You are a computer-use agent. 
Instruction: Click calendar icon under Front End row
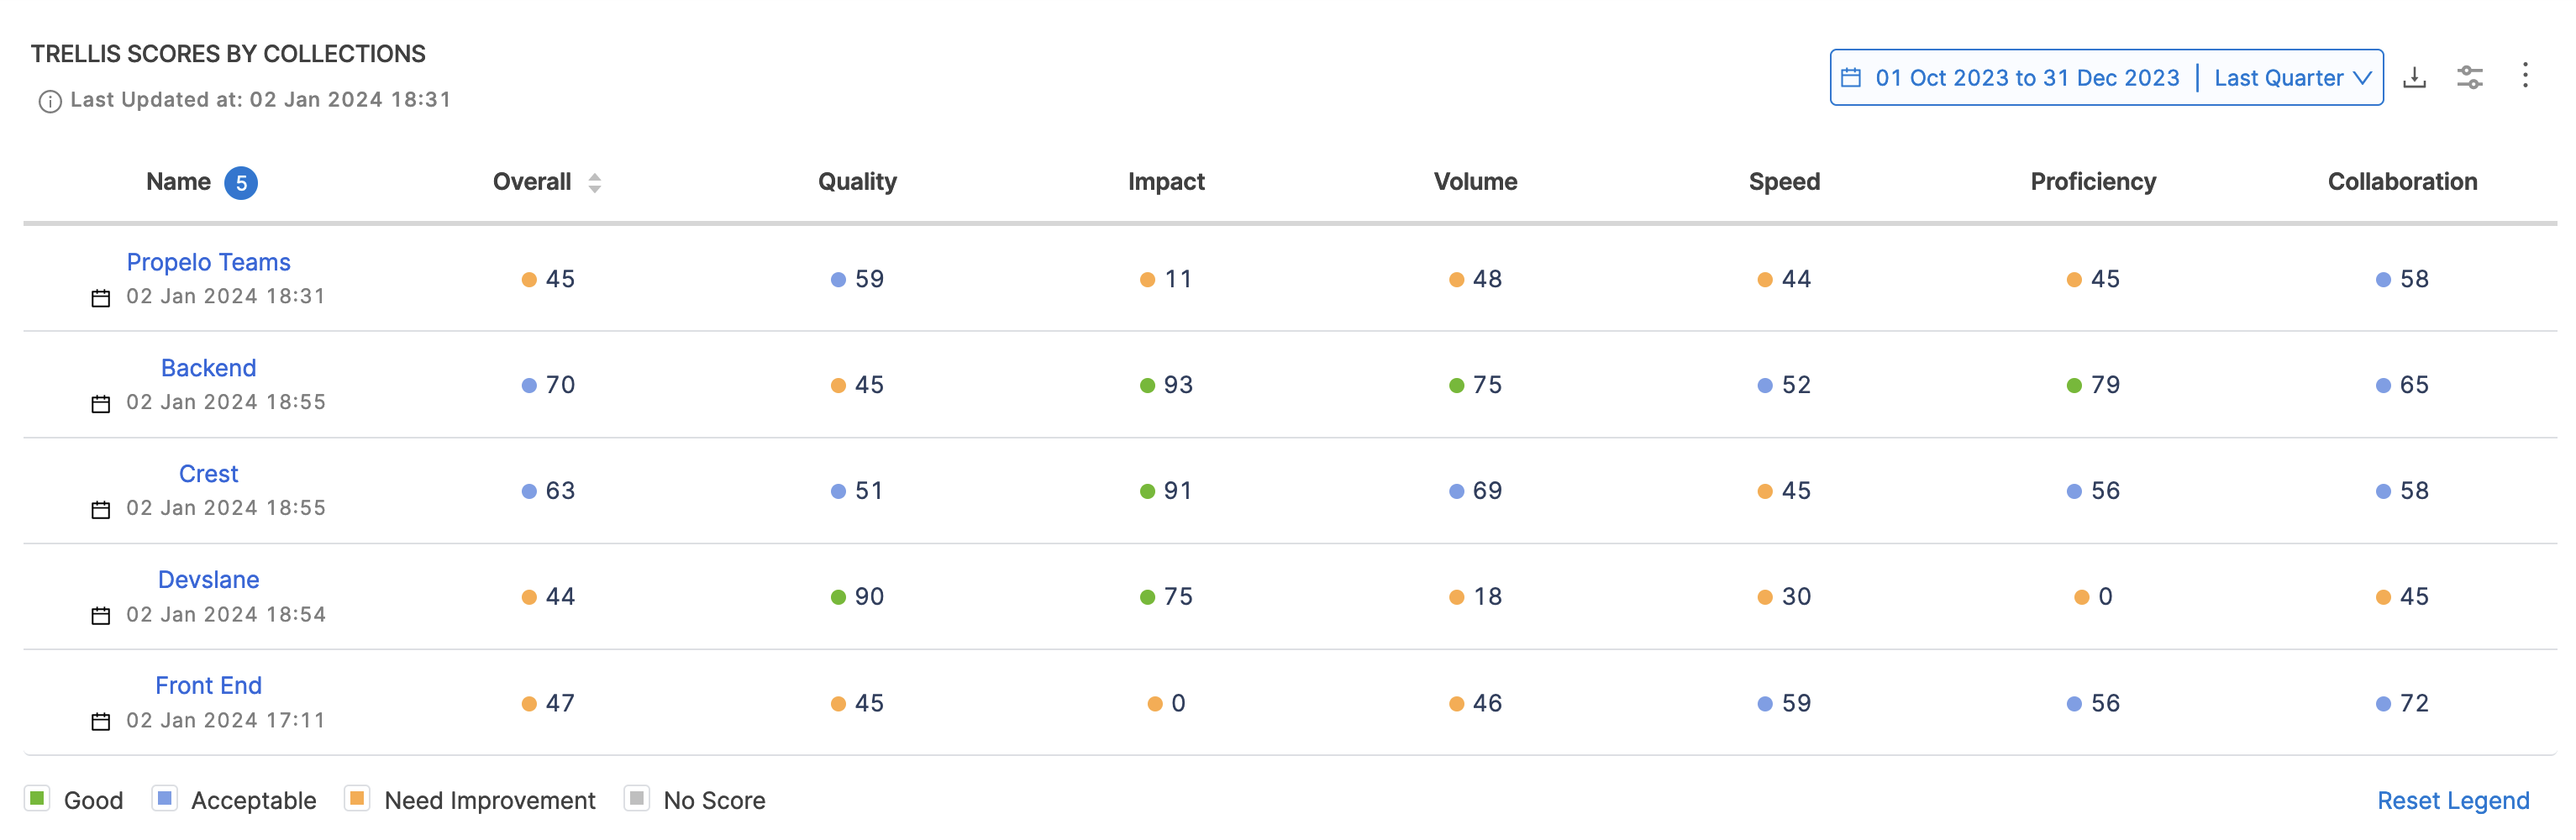coord(101,722)
